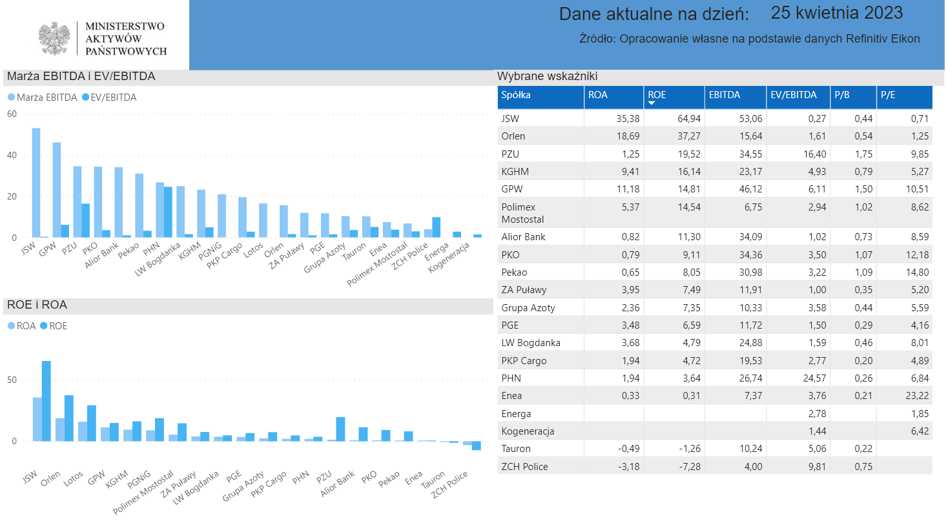Click the Orlen ROE bar in bottom chart

click(69, 418)
